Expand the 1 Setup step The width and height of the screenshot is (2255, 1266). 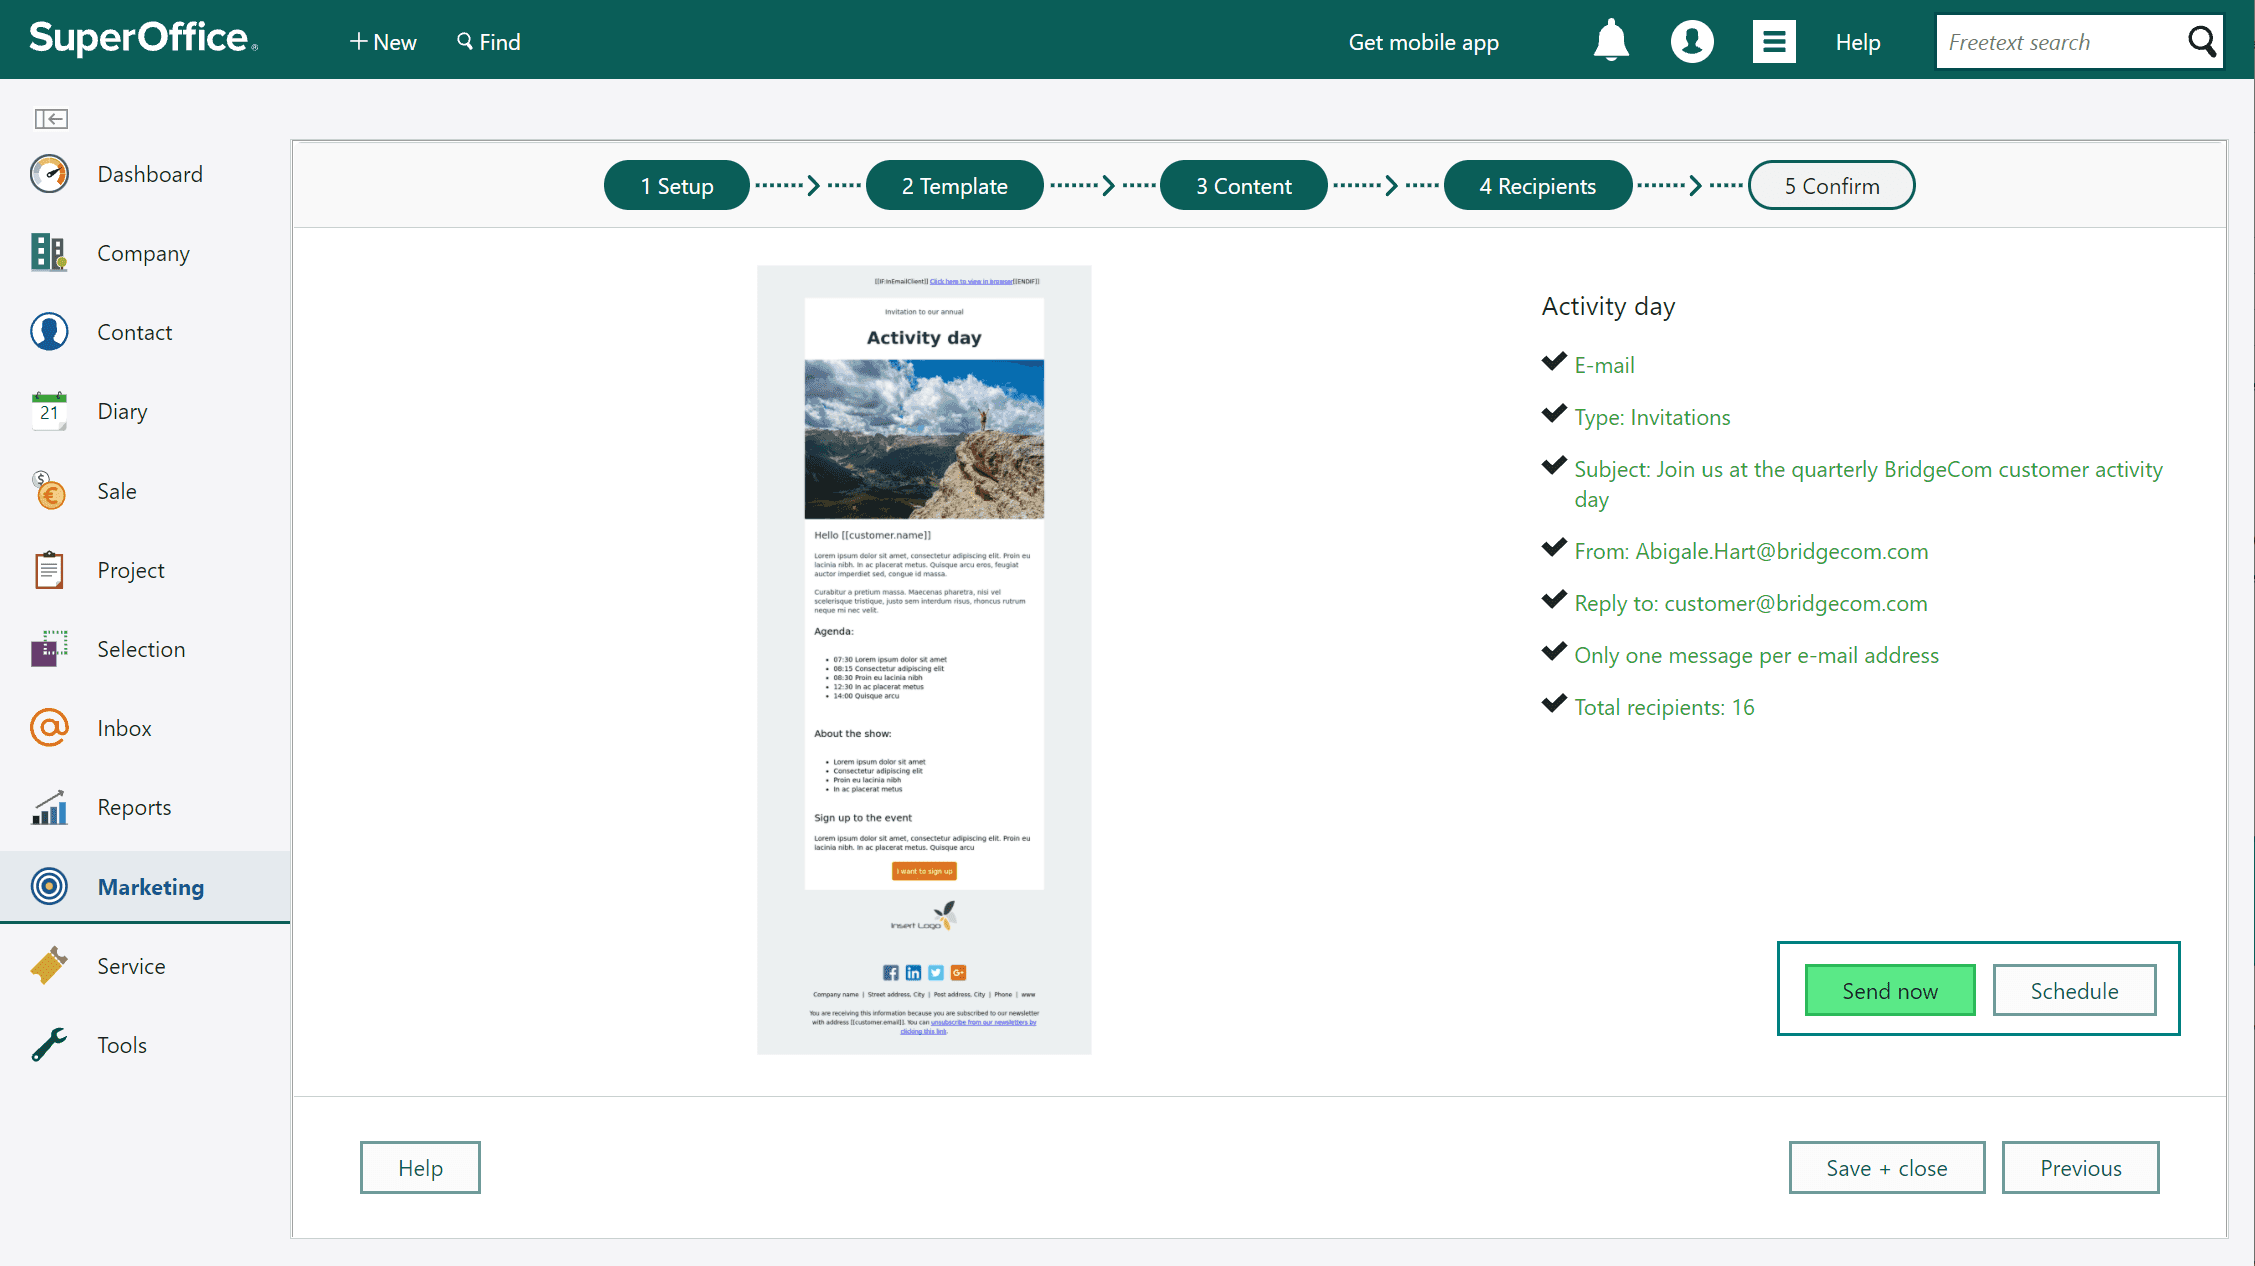pos(675,184)
